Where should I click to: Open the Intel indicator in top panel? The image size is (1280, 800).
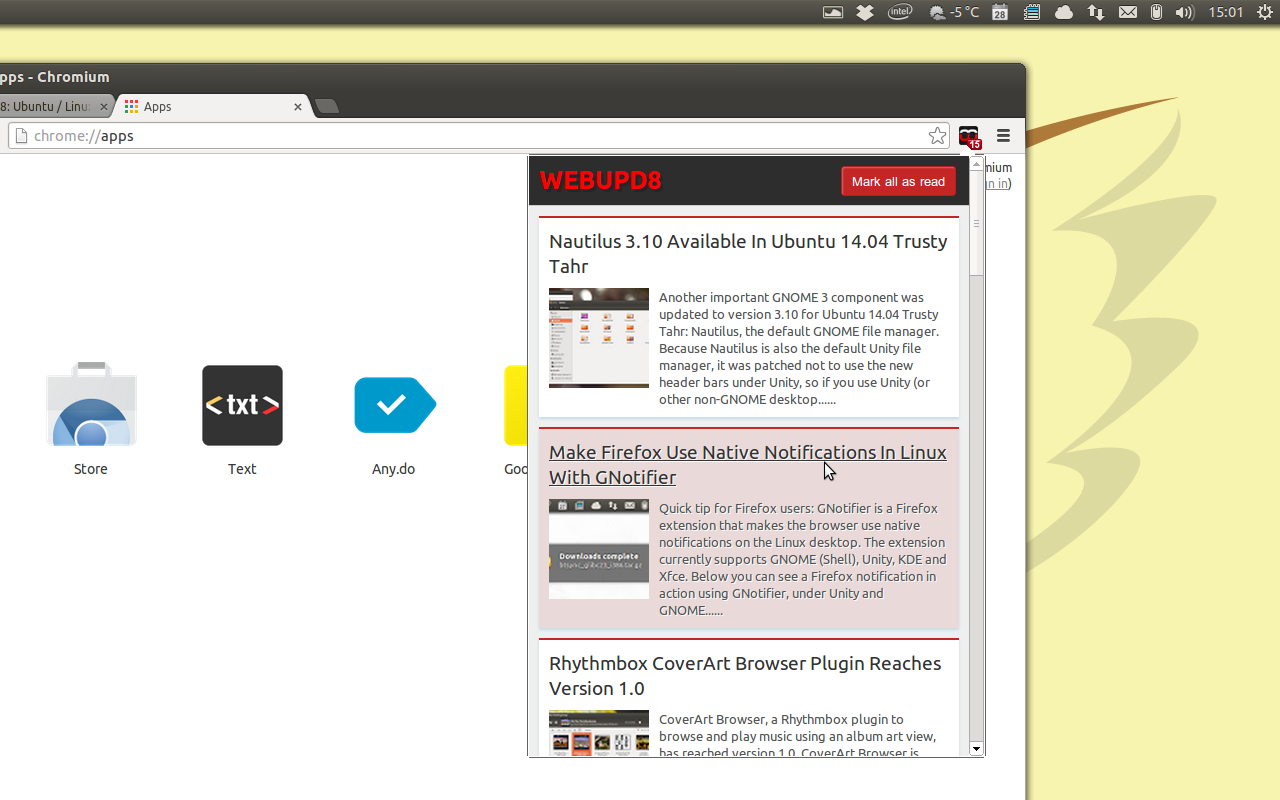tap(900, 12)
